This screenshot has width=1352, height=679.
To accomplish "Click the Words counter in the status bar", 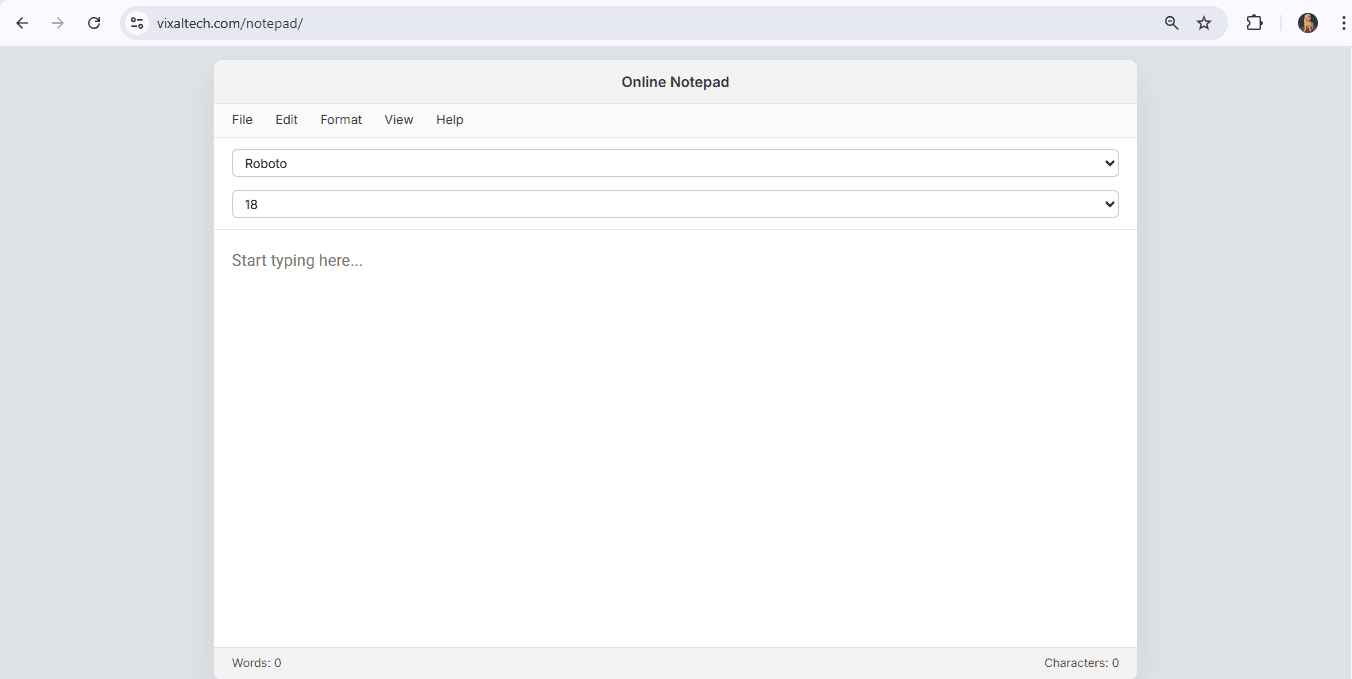I will click(x=256, y=662).
